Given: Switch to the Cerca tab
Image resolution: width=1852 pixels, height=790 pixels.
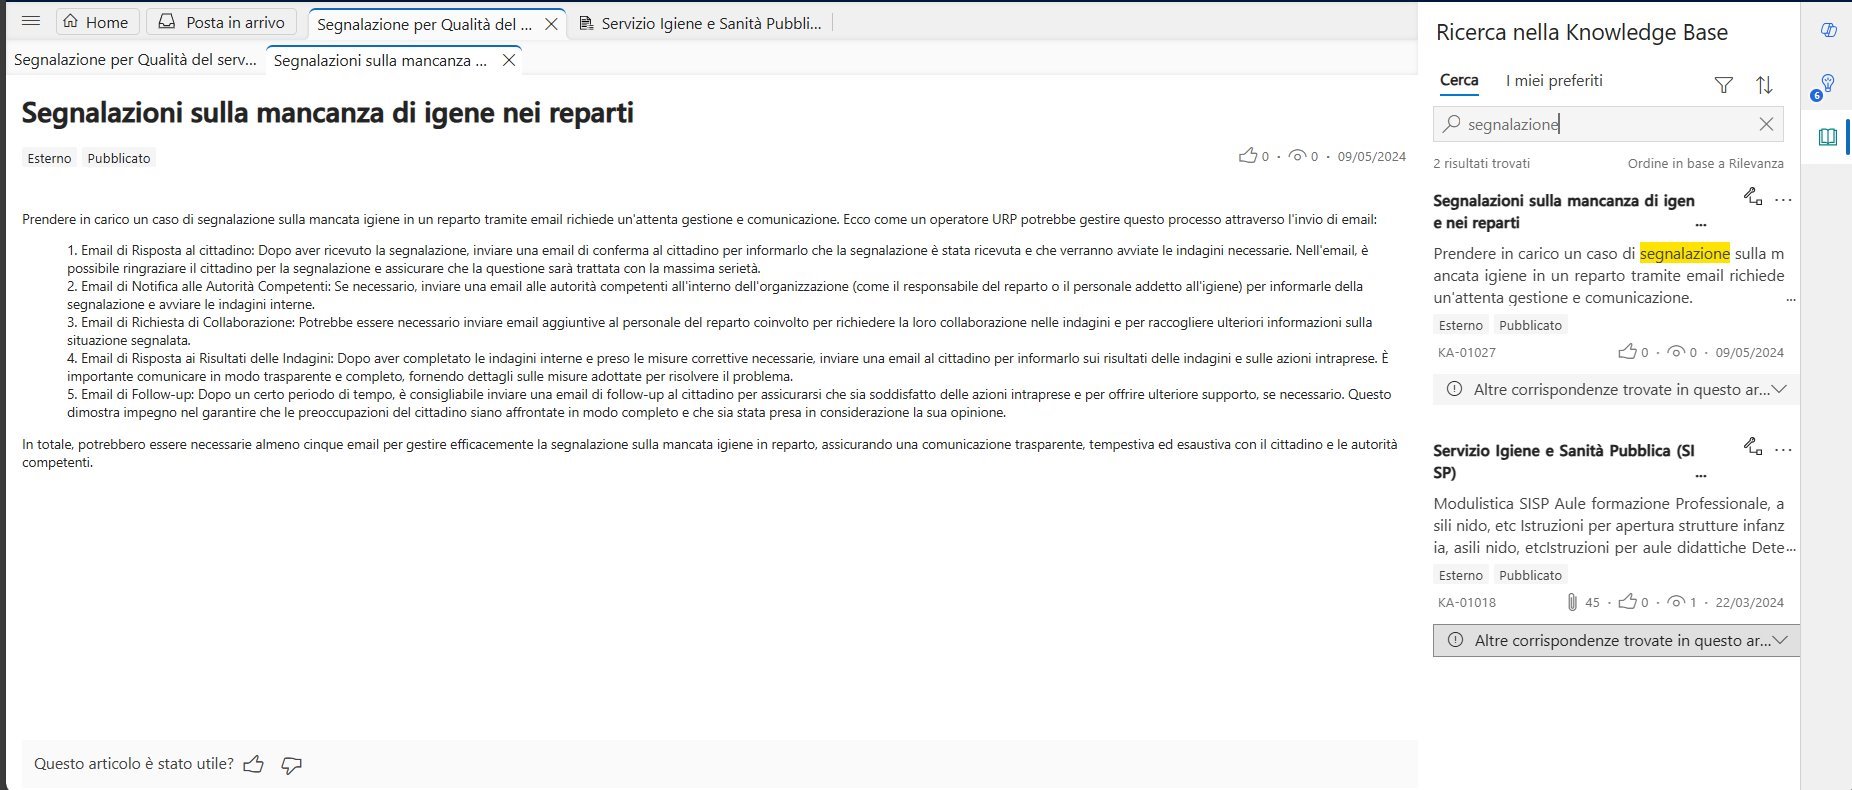Looking at the screenshot, I should pyautogui.click(x=1459, y=81).
